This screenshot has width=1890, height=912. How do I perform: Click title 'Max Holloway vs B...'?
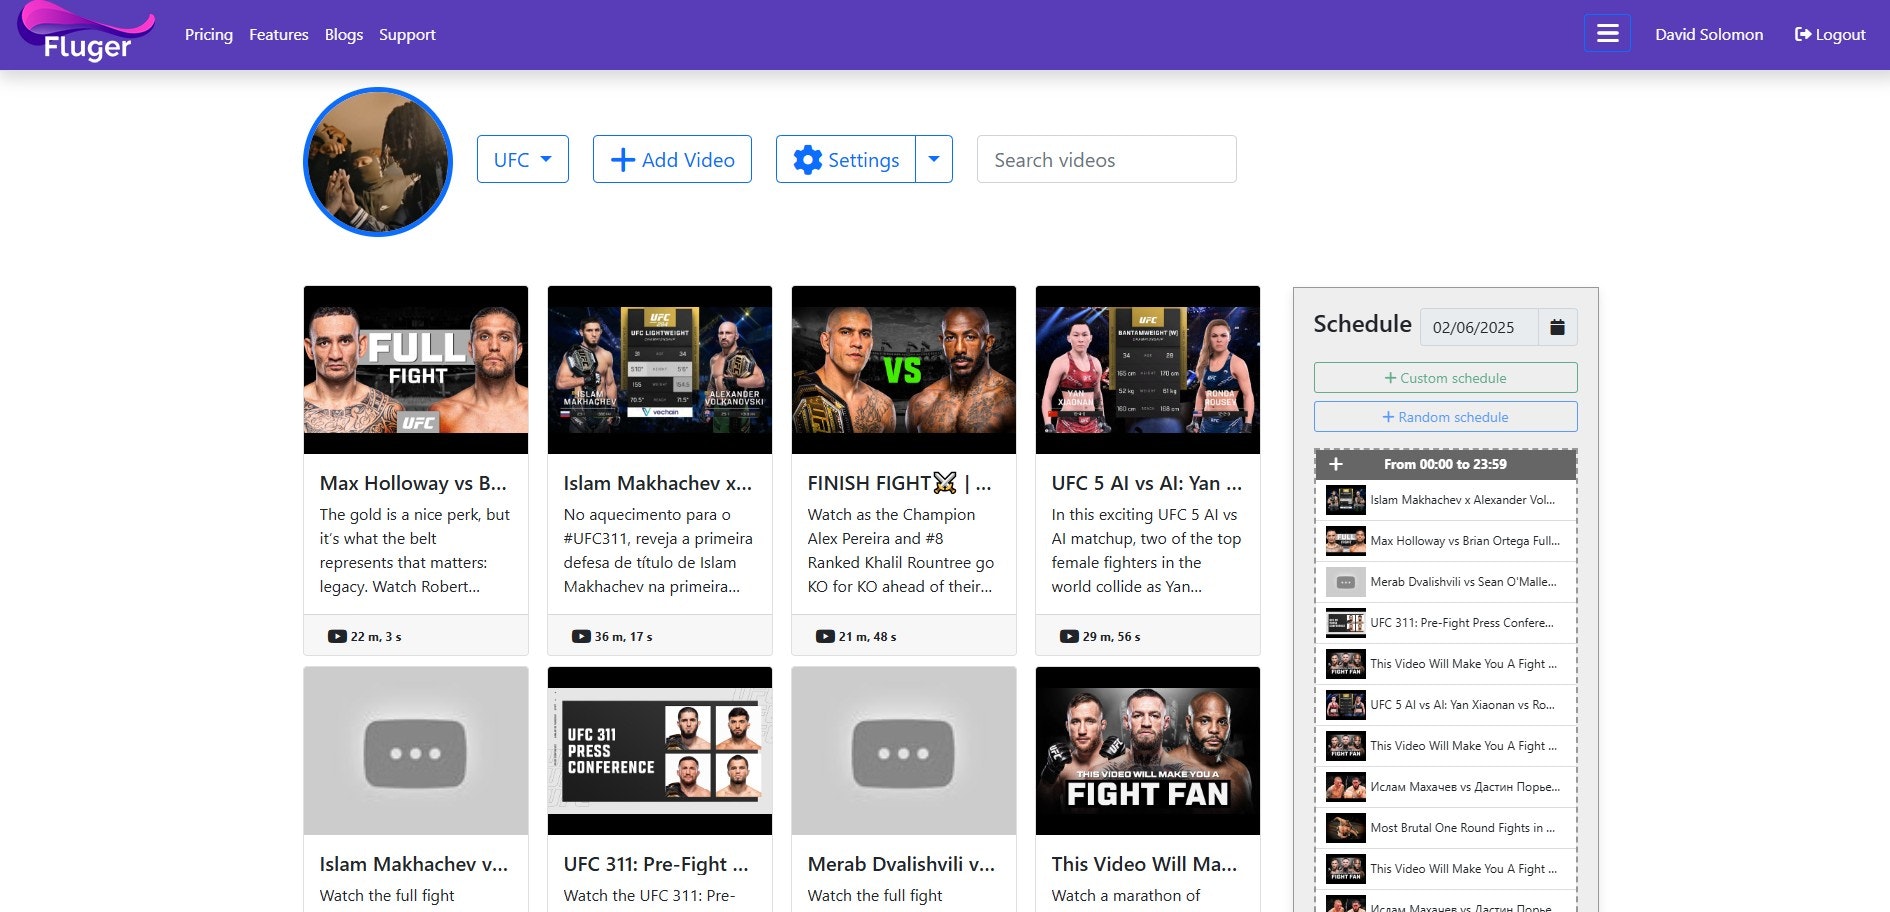[x=413, y=483]
